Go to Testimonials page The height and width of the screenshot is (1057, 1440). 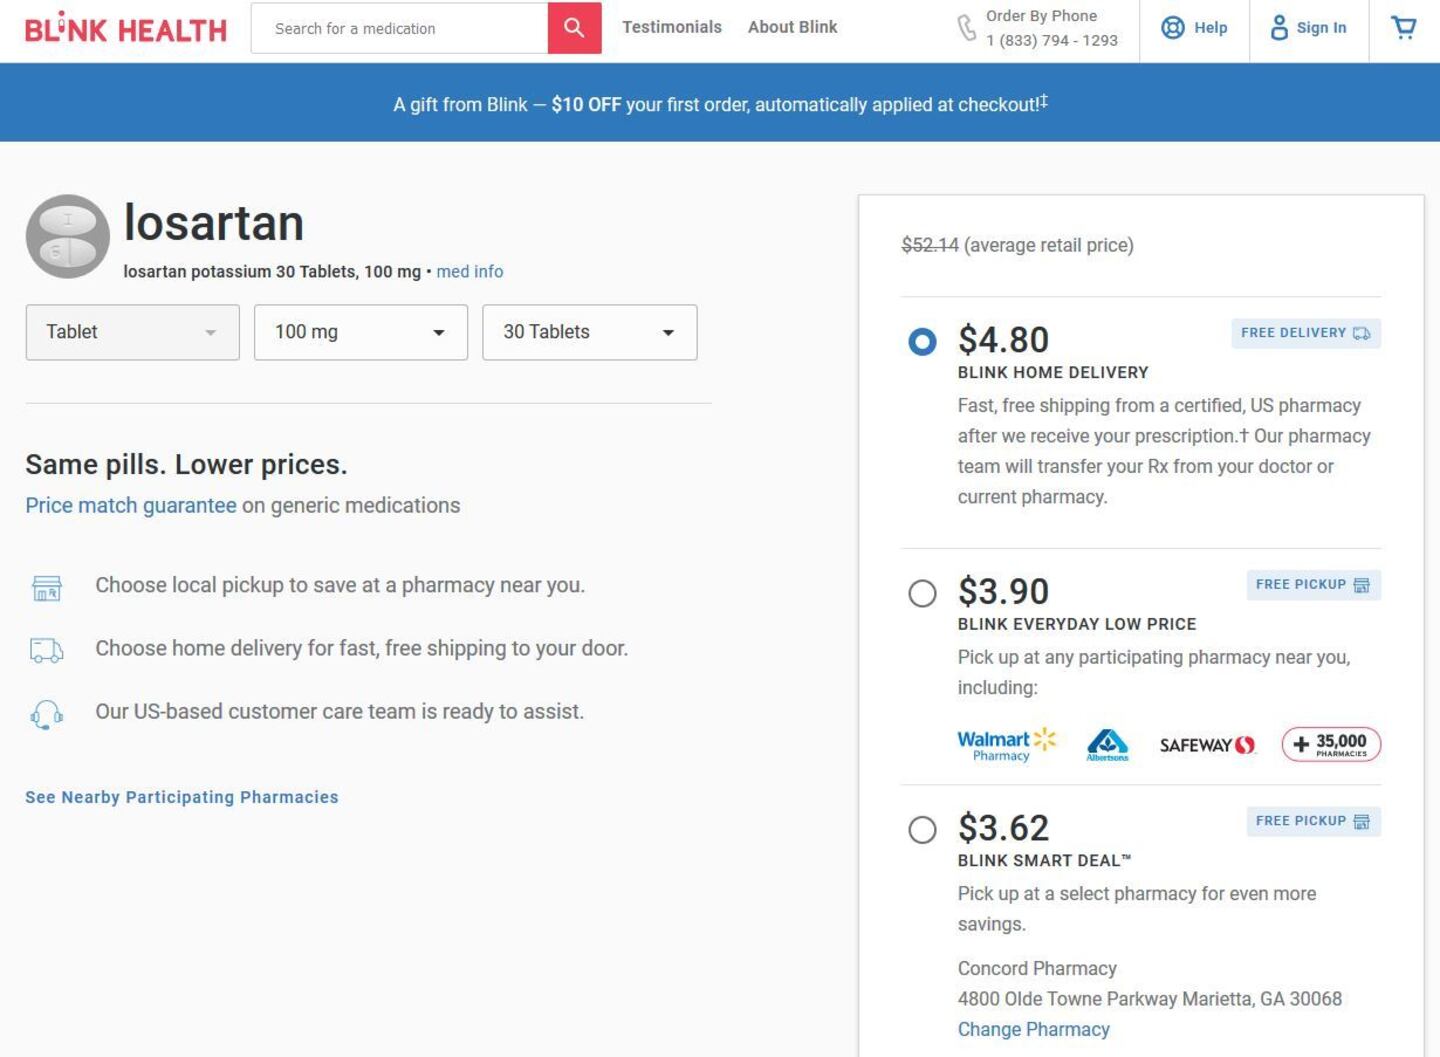pos(671,27)
